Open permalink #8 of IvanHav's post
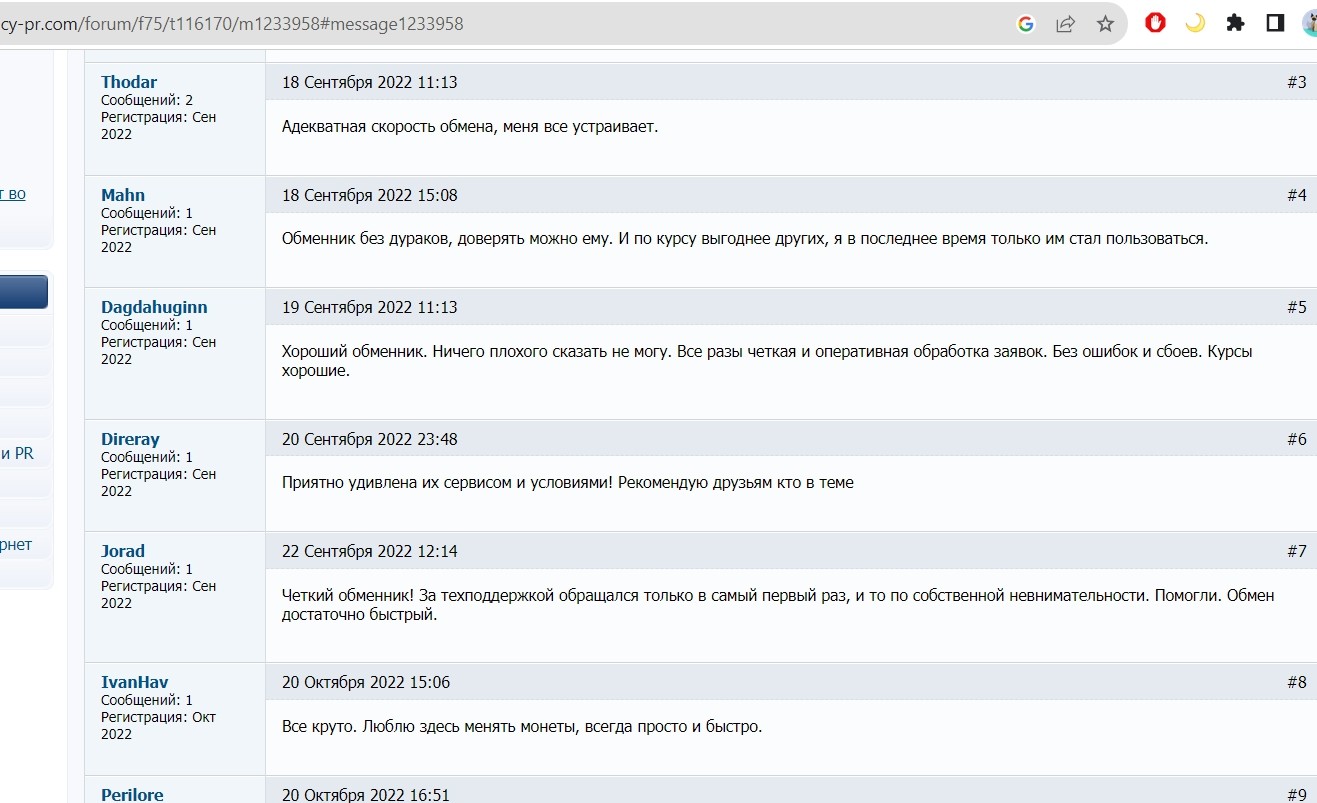This screenshot has width=1317, height=803. tap(1297, 682)
